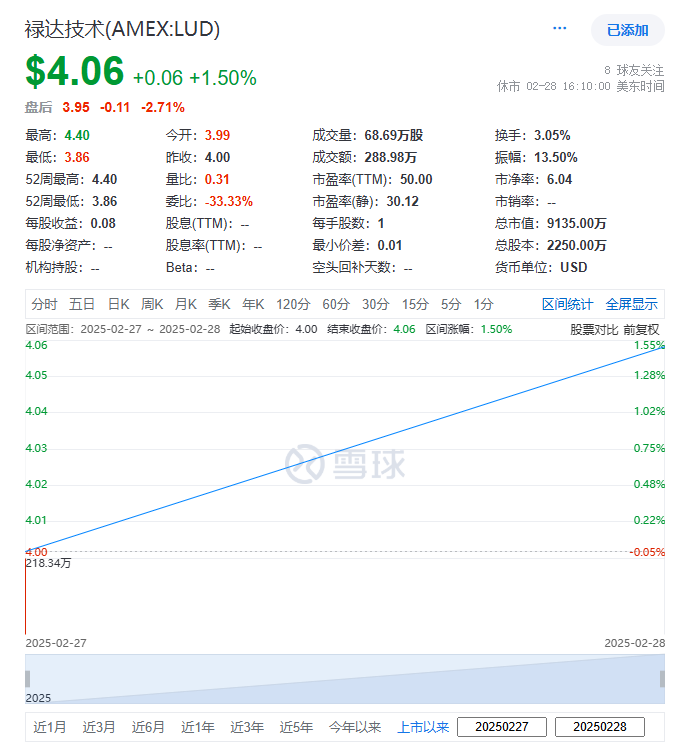Open the 前复权 adjustment dropdown
Image resolution: width=689 pixels, height=751 pixels.
641,330
